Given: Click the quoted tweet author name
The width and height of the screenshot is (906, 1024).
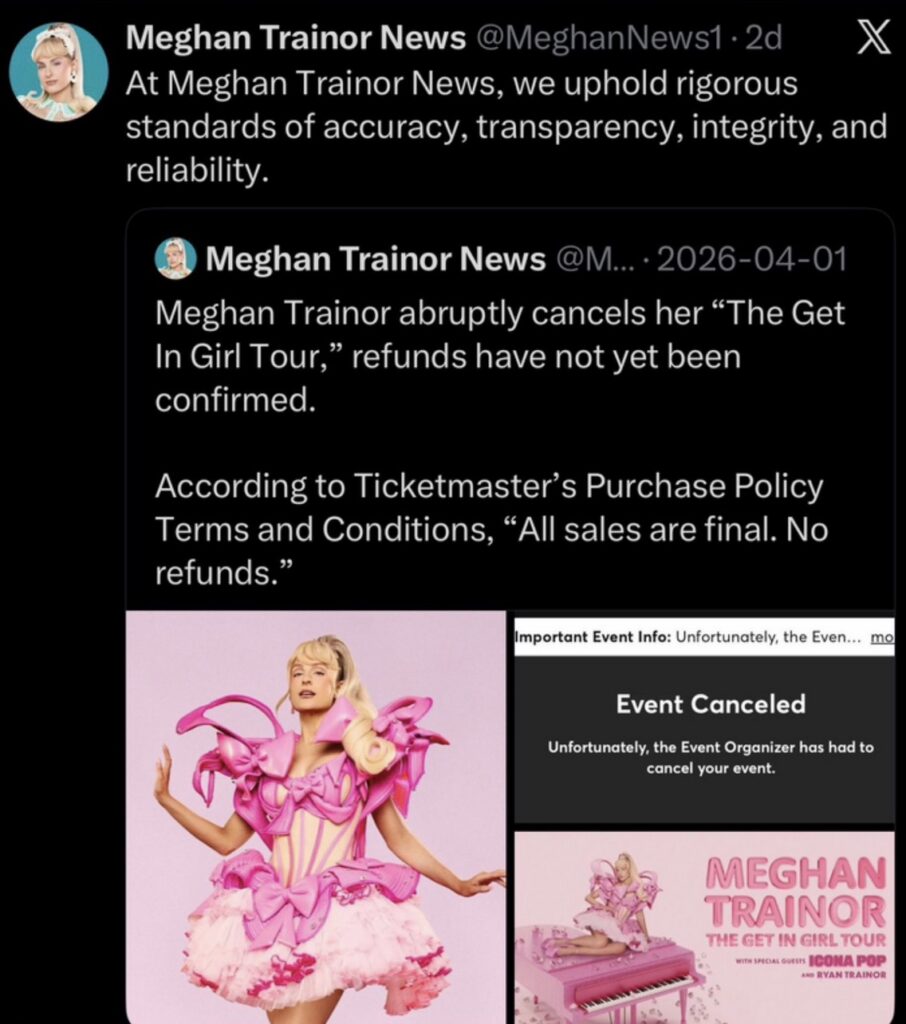Looking at the screenshot, I should pyautogui.click(x=376, y=259).
